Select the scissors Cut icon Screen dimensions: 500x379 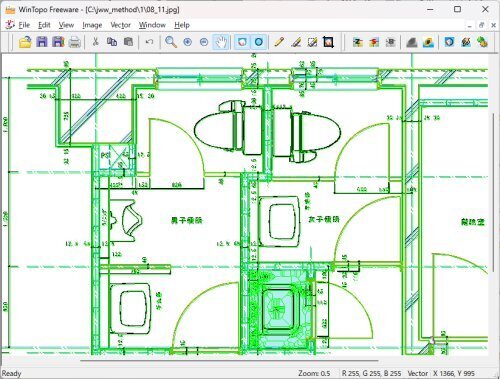pos(95,42)
